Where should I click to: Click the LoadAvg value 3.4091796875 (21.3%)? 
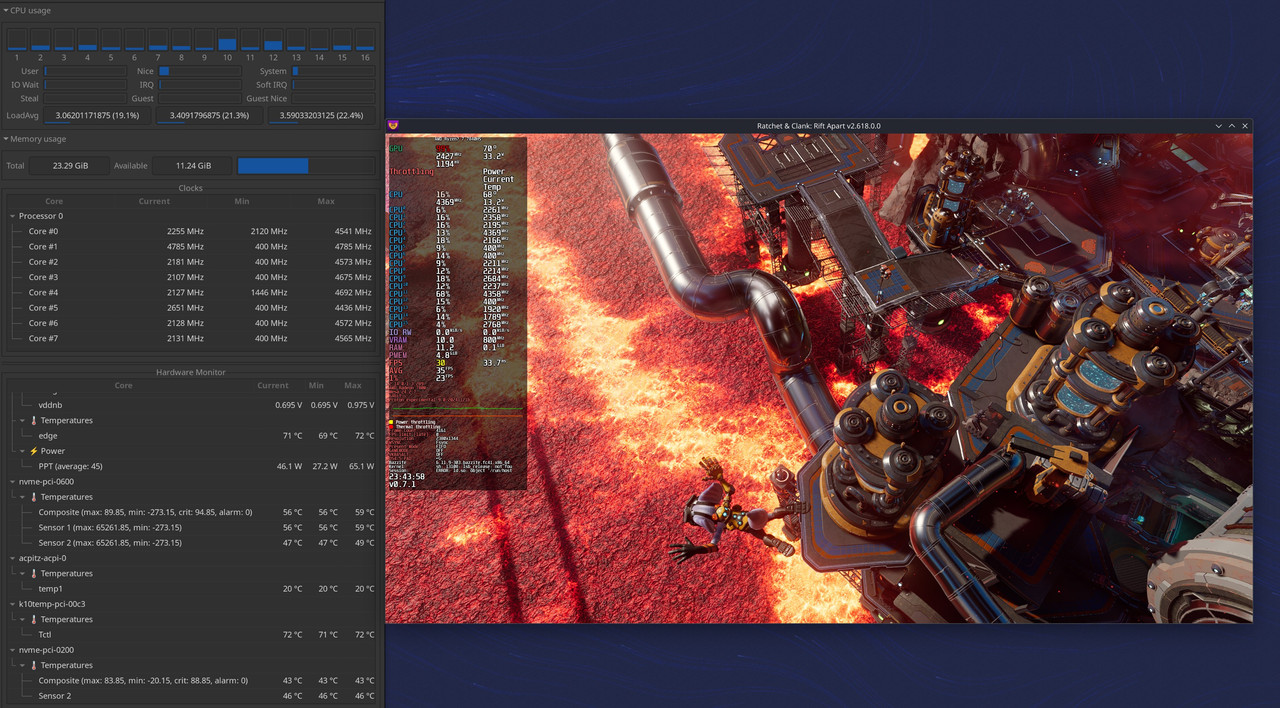coord(209,116)
